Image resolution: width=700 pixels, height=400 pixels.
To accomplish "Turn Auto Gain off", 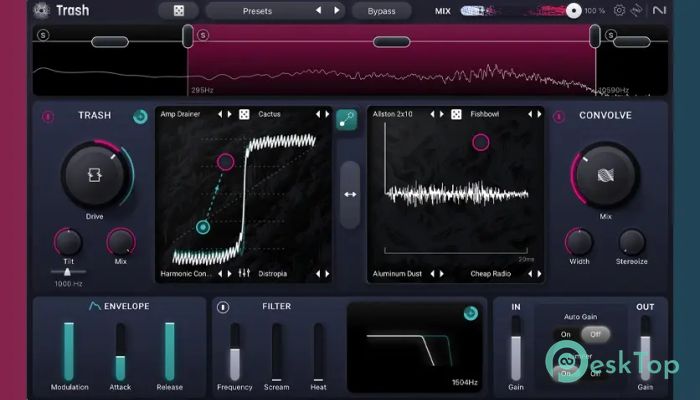I will (x=596, y=335).
